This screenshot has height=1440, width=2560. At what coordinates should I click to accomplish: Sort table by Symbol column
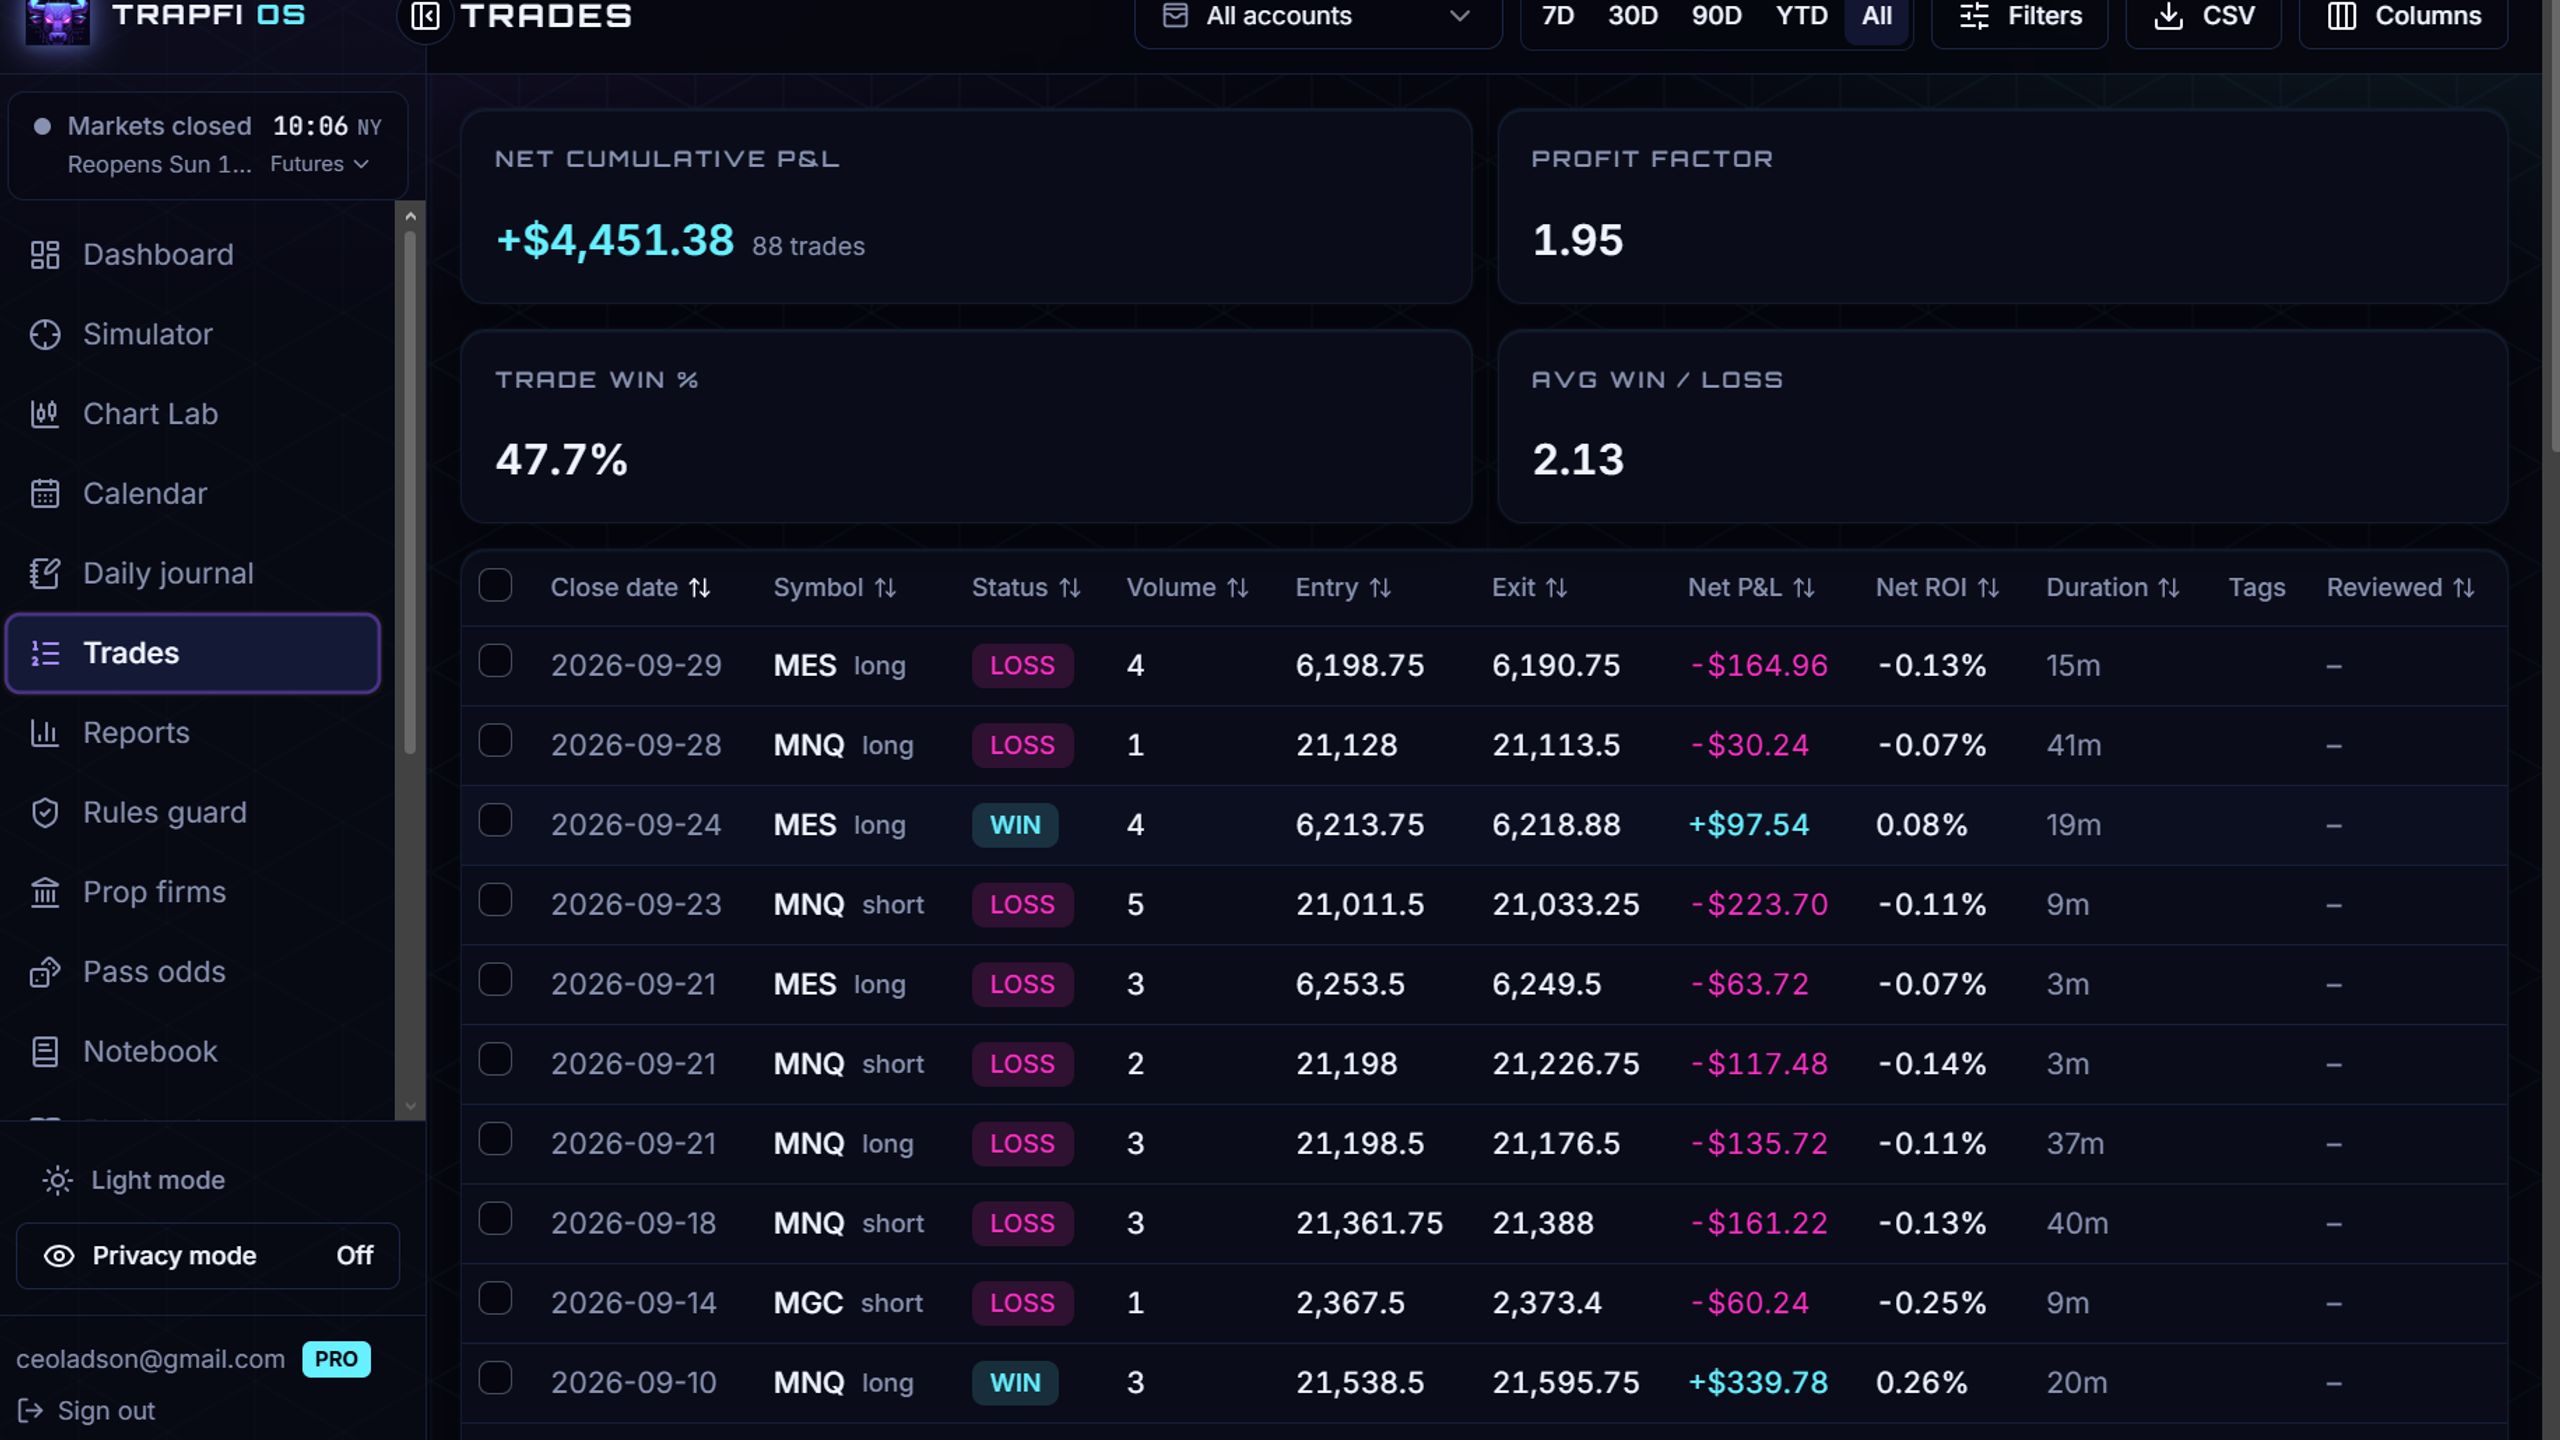coord(834,588)
